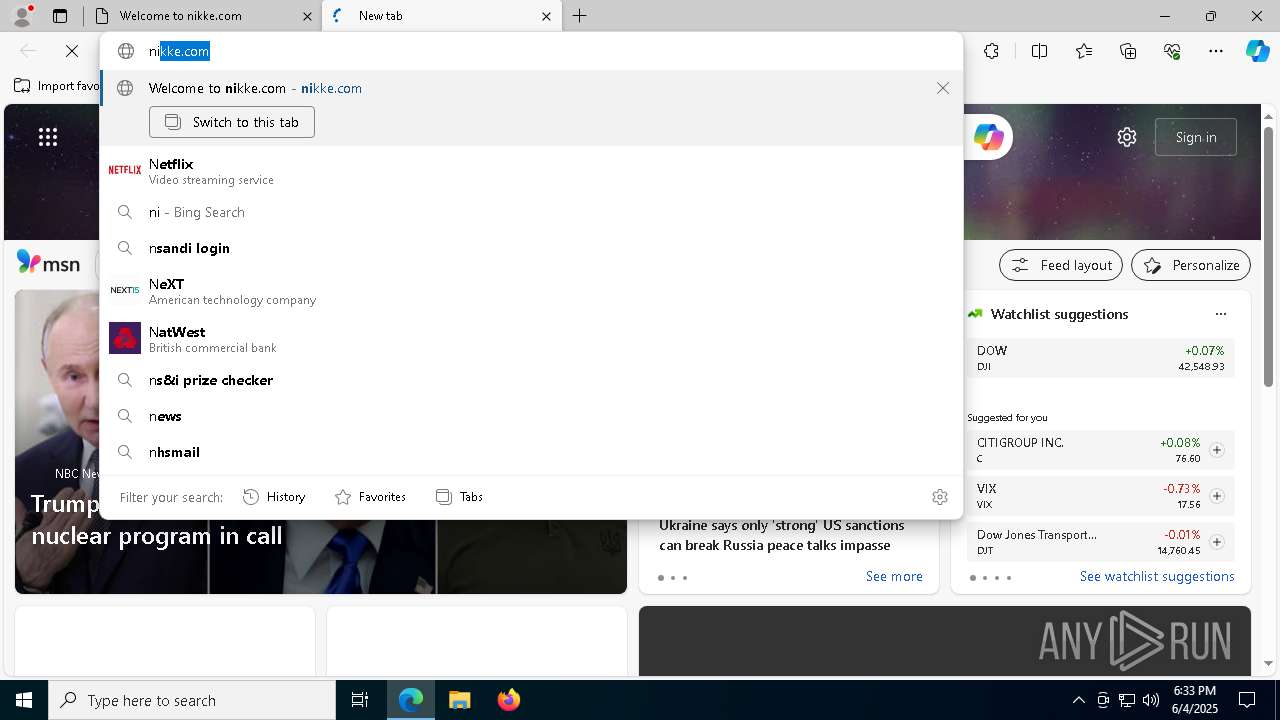The width and height of the screenshot is (1280, 720).
Task: Select the news search suggestion
Action: 530,416
